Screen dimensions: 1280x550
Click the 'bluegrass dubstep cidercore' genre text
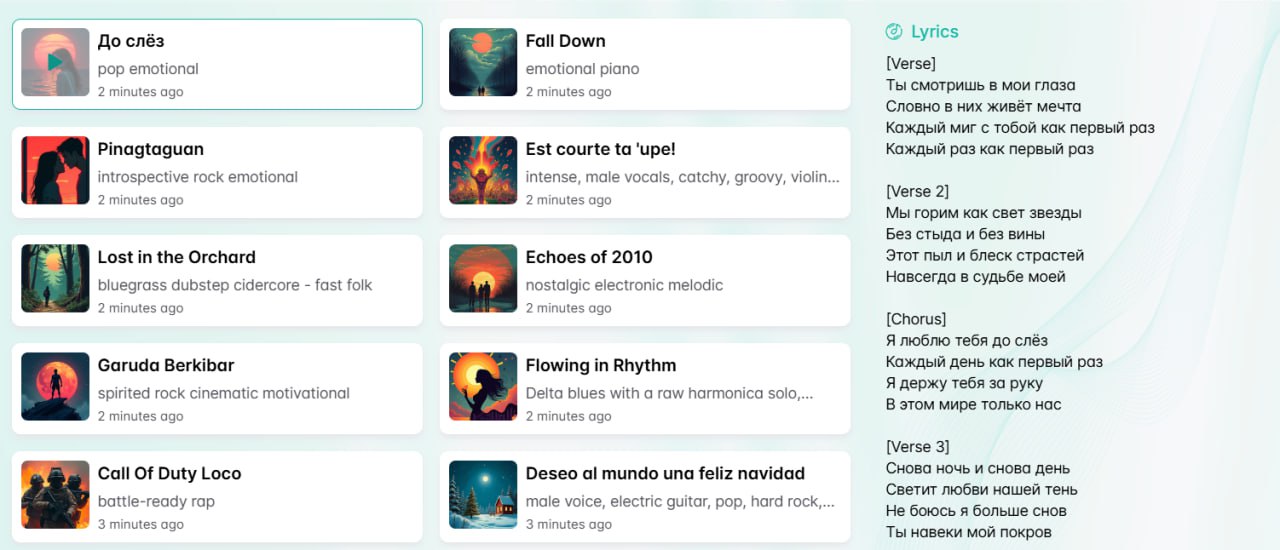pos(235,285)
